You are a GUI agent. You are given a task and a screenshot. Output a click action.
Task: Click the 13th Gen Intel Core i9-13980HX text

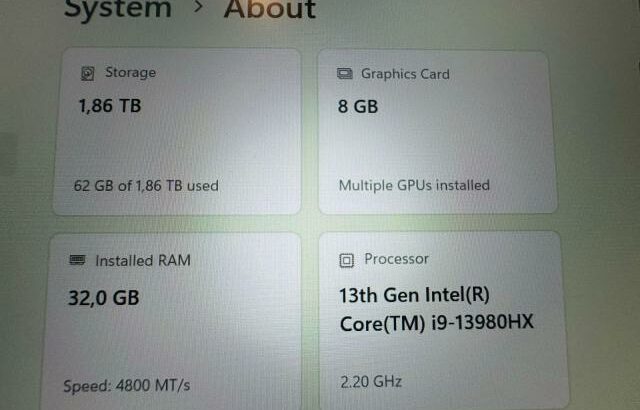point(436,309)
